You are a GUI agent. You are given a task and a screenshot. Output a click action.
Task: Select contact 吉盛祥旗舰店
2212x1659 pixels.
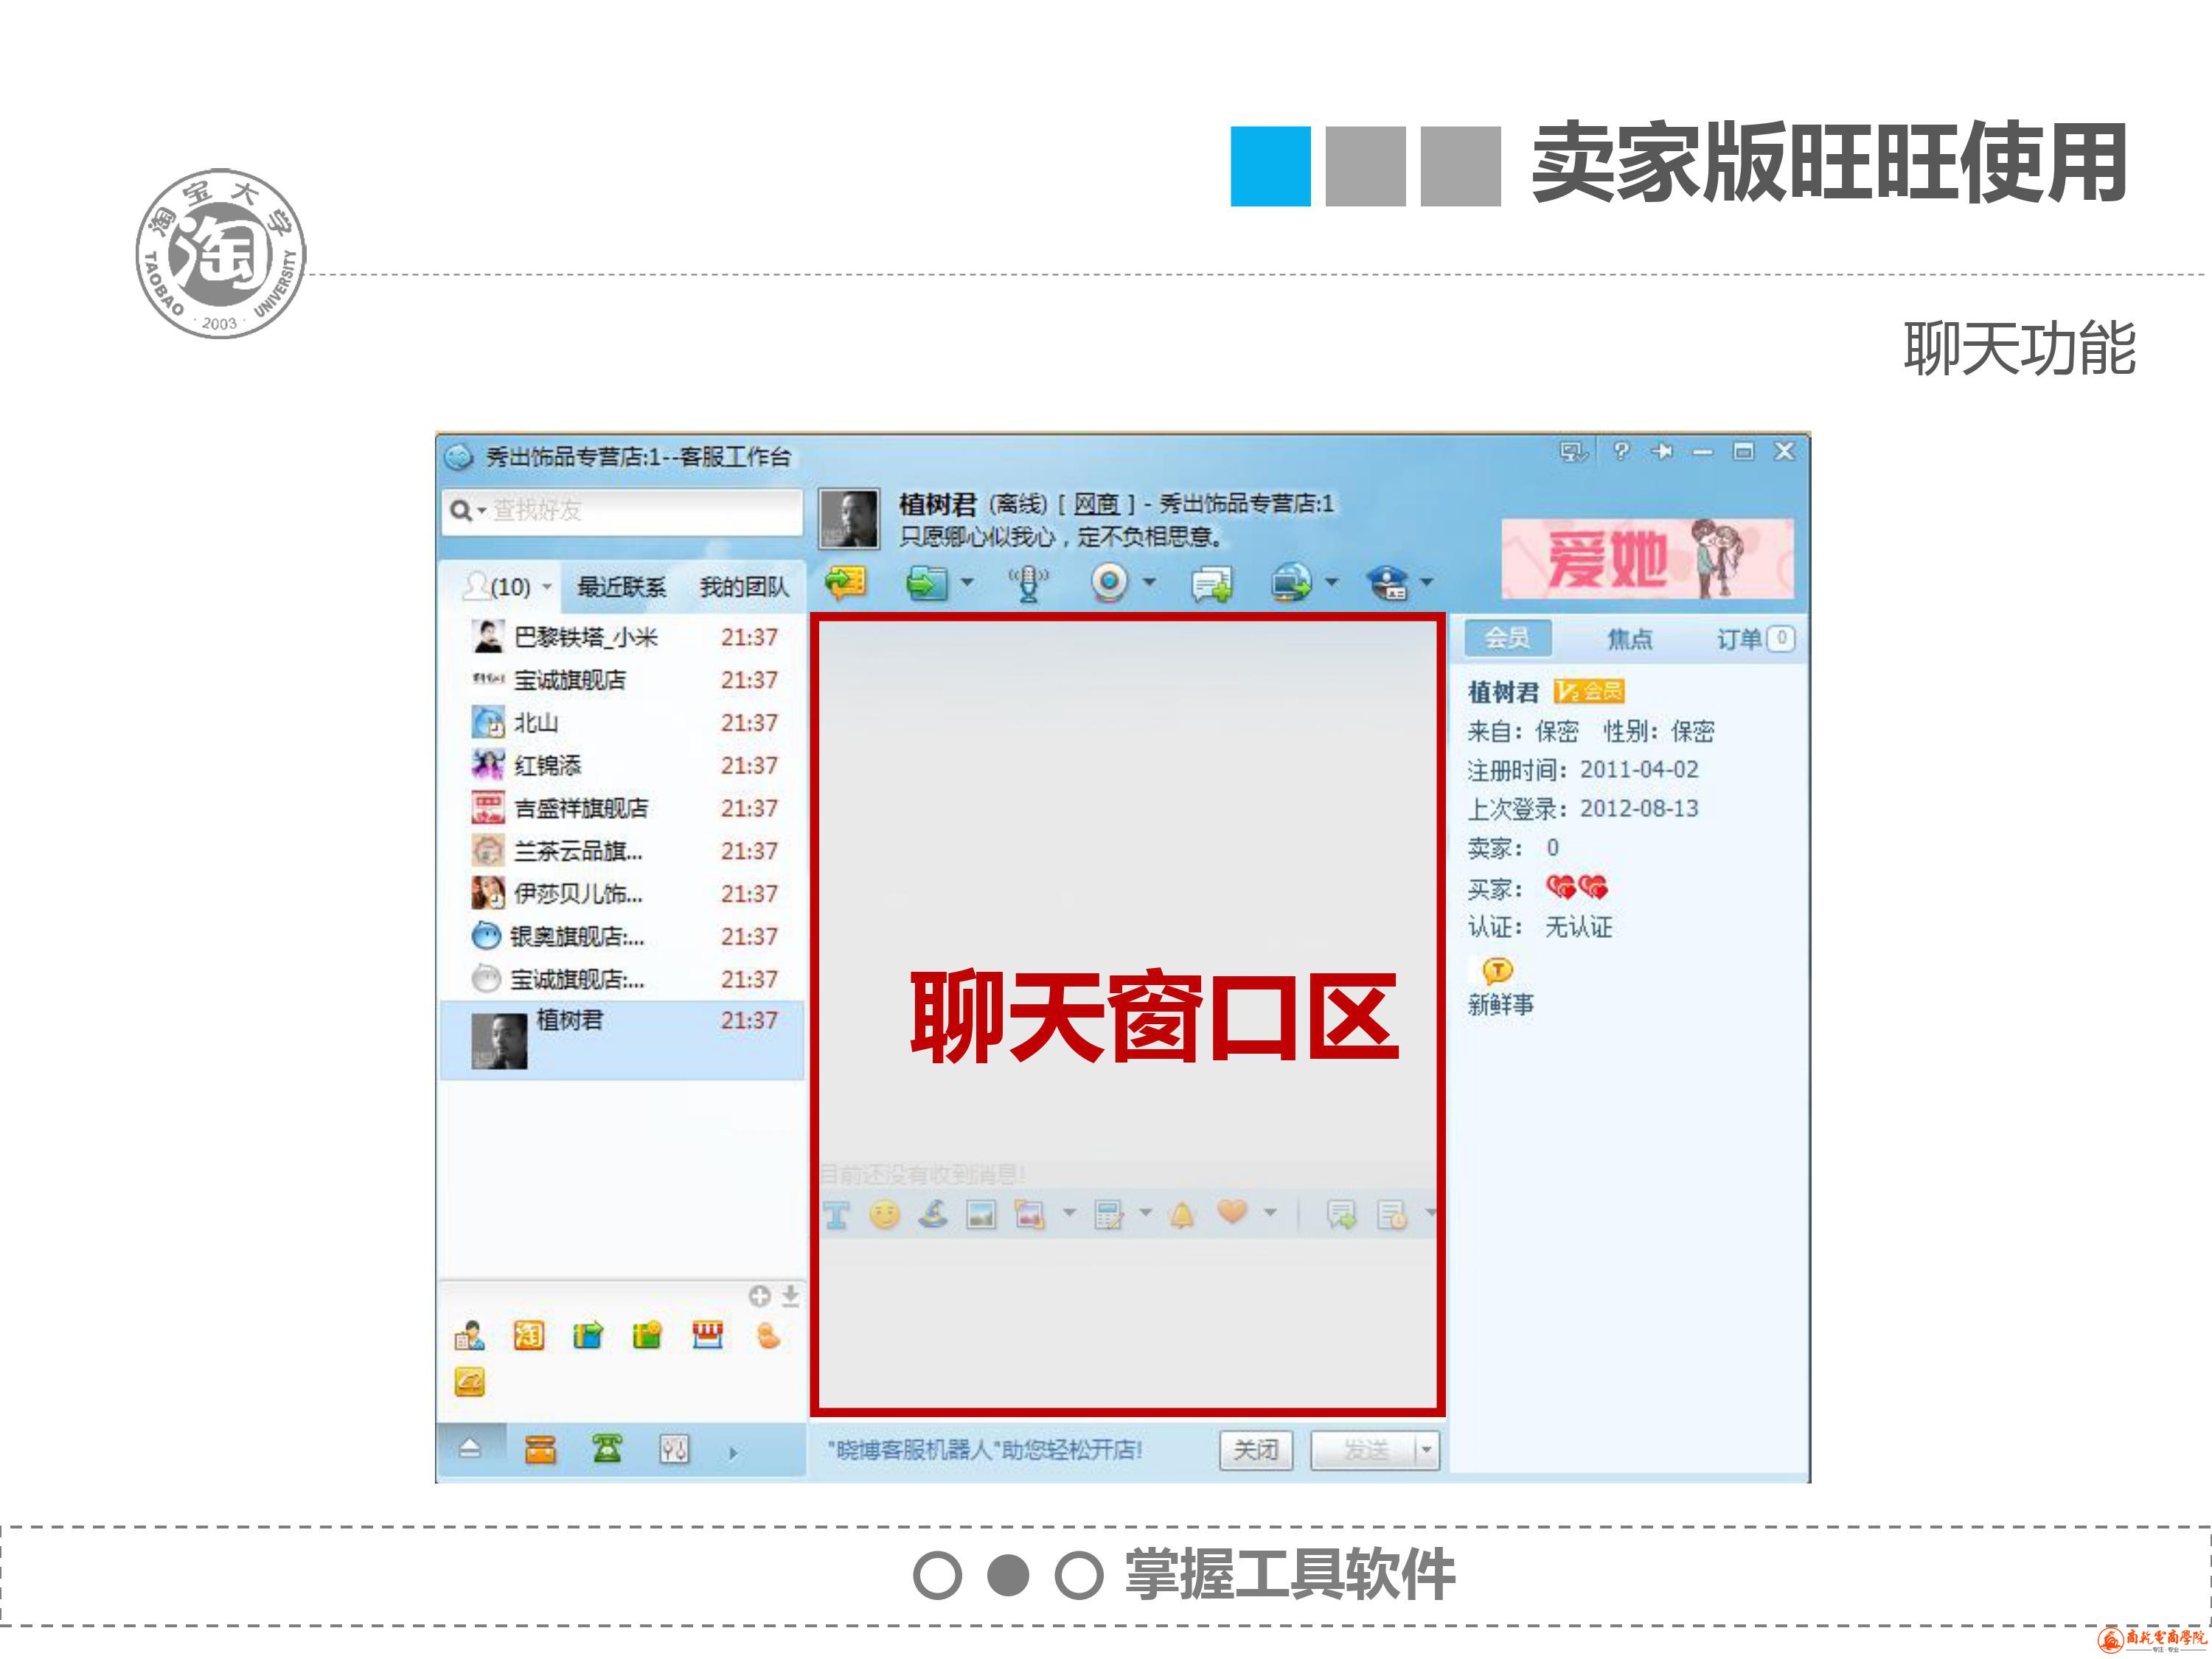(622, 808)
